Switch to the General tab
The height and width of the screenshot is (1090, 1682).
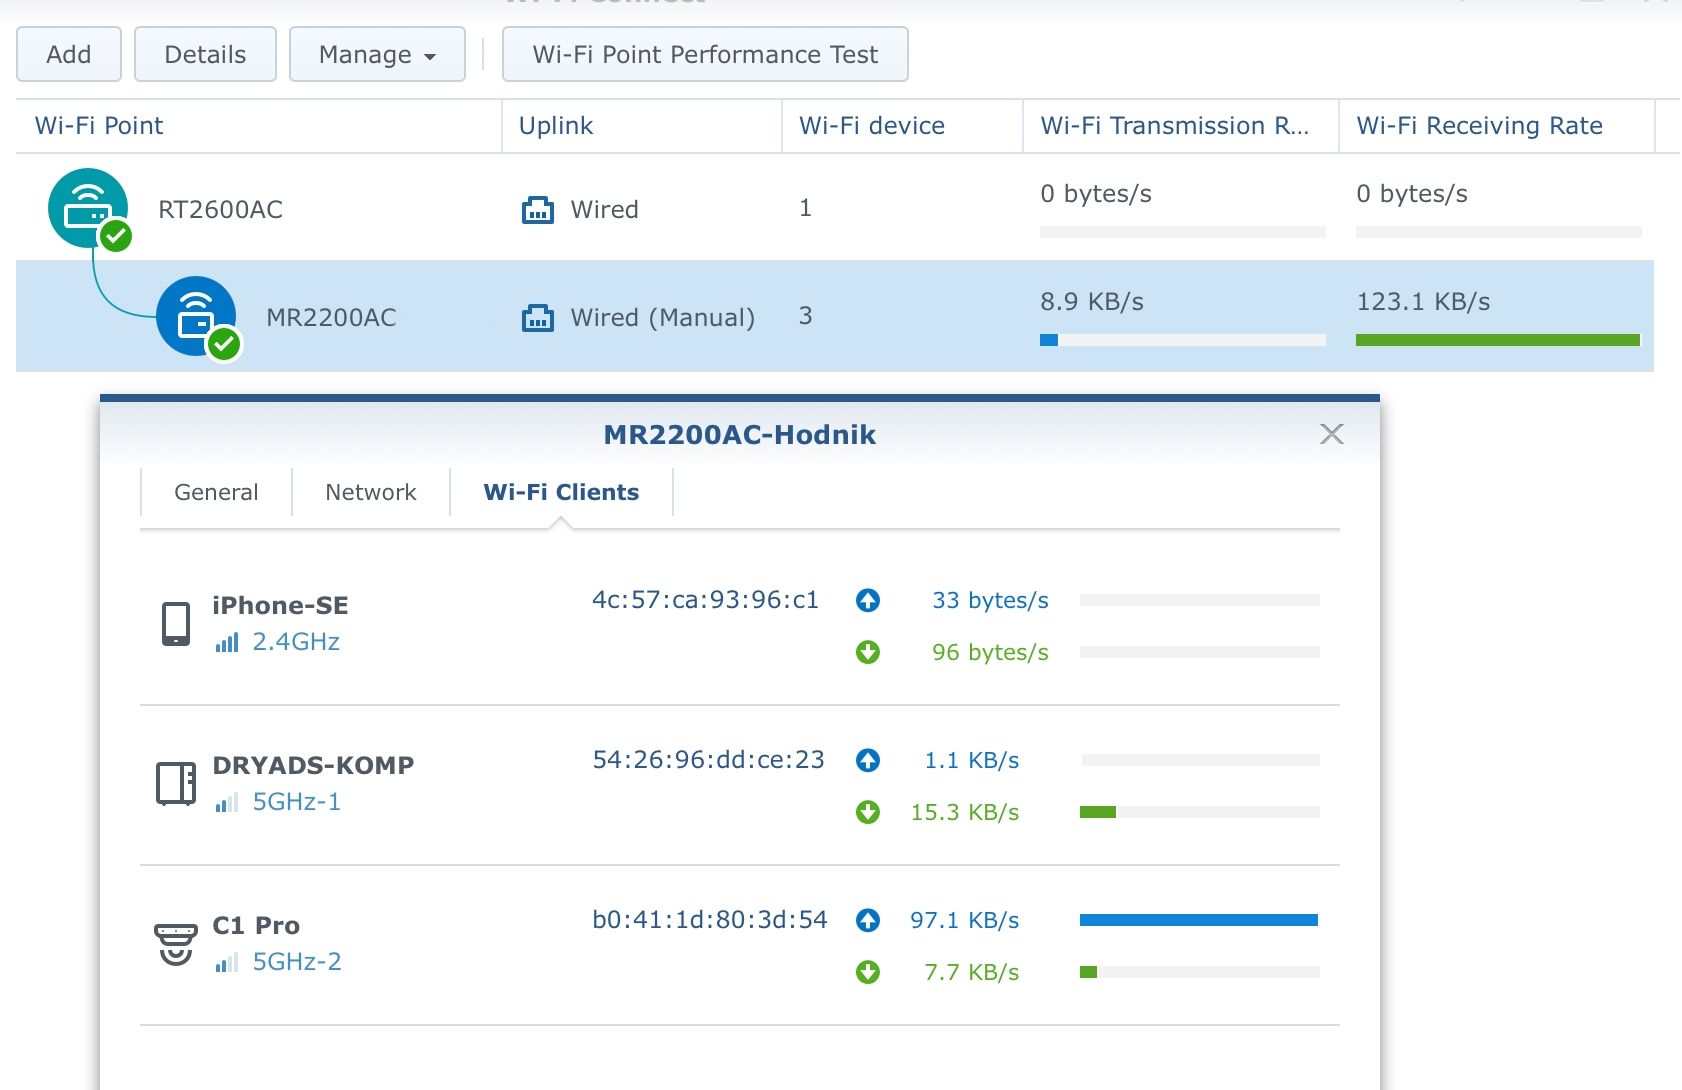[x=216, y=492]
